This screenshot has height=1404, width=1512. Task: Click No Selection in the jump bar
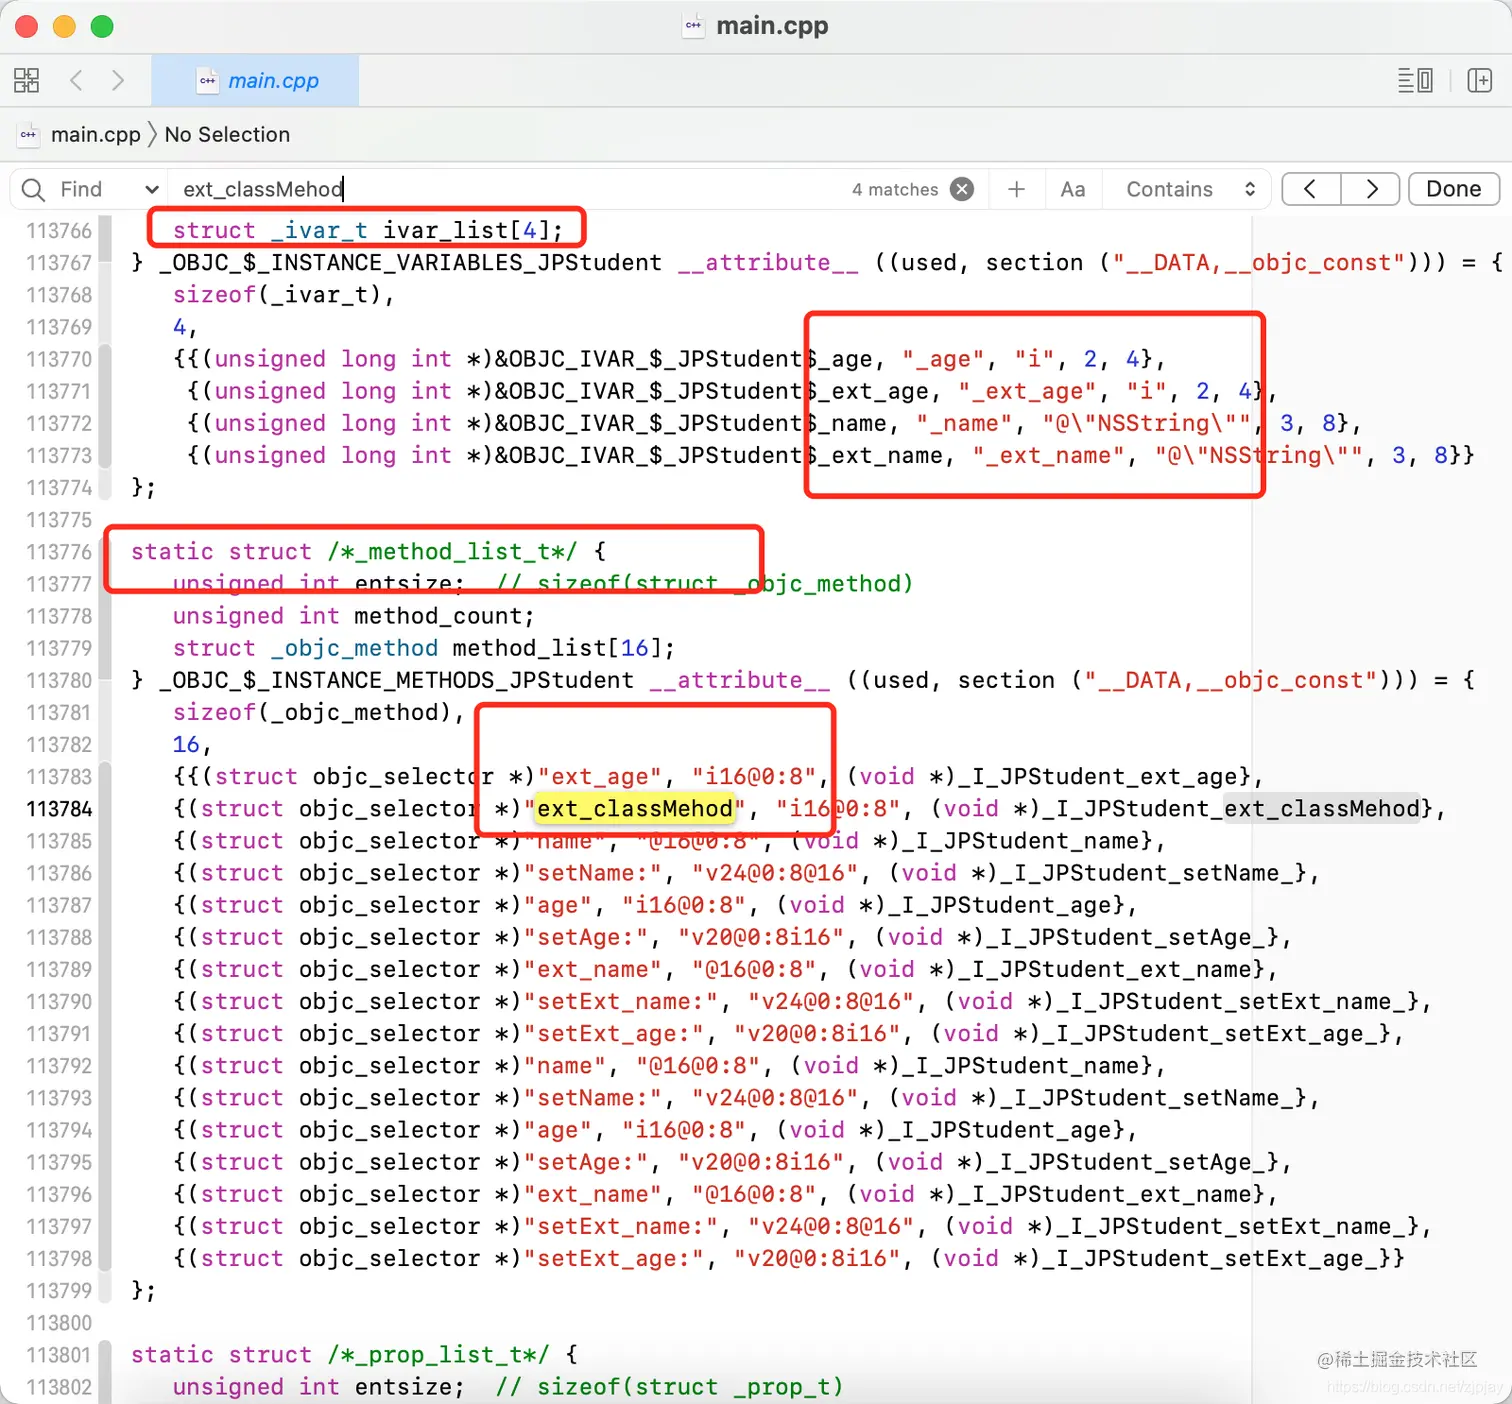click(x=227, y=134)
